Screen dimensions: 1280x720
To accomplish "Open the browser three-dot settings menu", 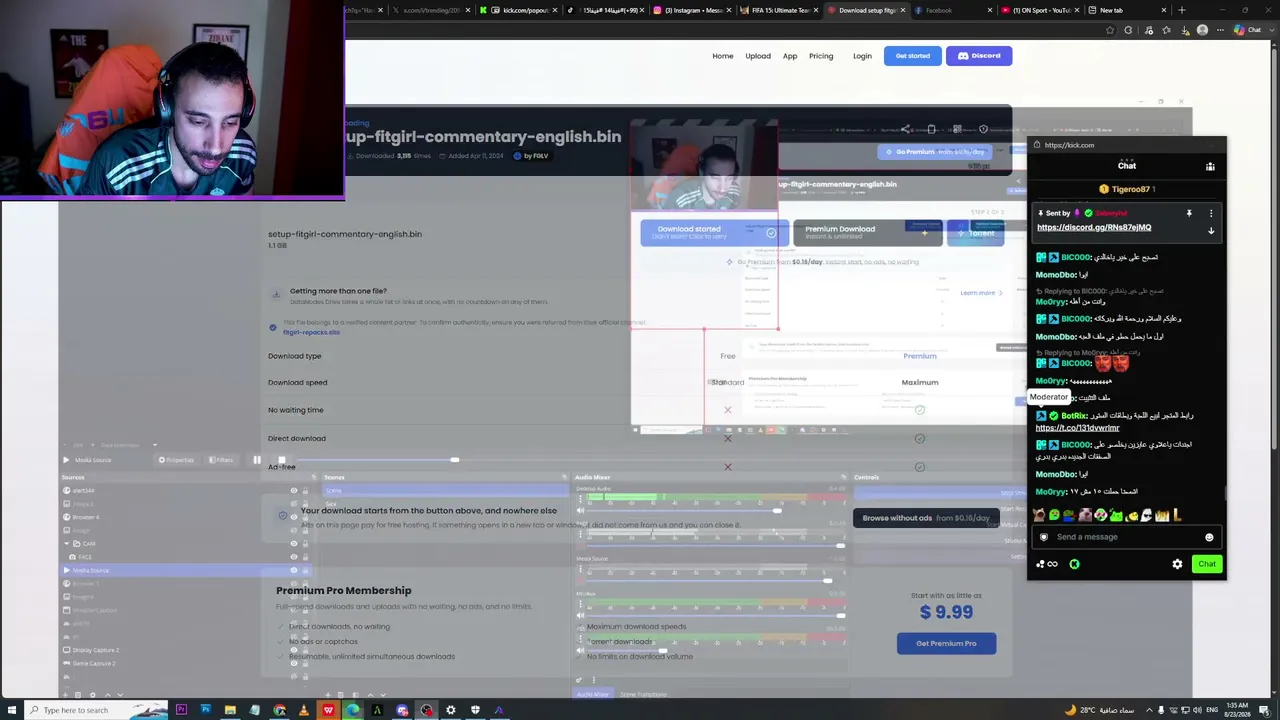I will [x=1220, y=30].
